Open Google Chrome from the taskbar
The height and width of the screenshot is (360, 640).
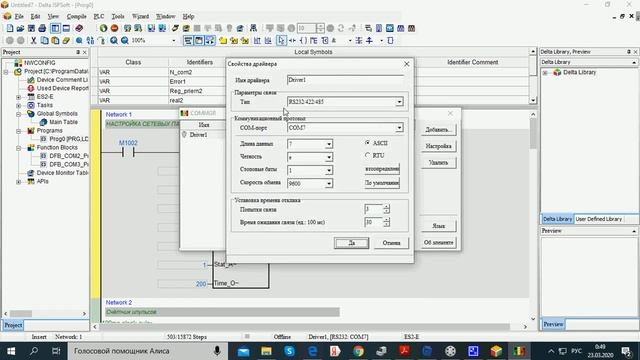358,351
